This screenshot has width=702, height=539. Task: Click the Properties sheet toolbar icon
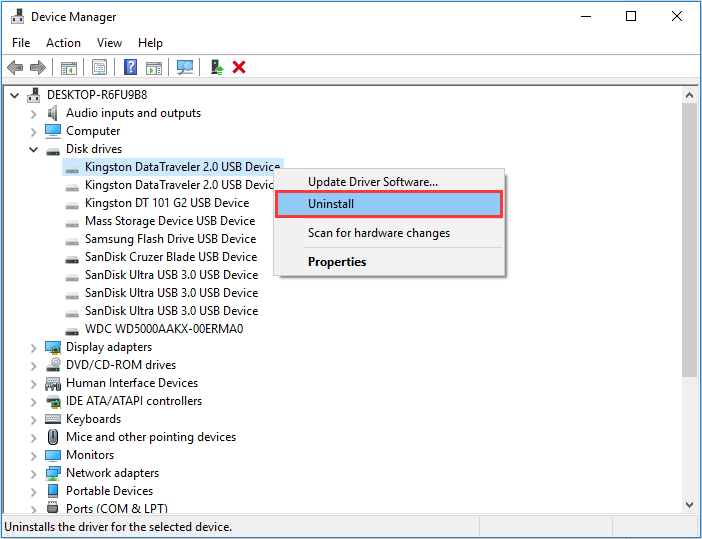[99, 68]
